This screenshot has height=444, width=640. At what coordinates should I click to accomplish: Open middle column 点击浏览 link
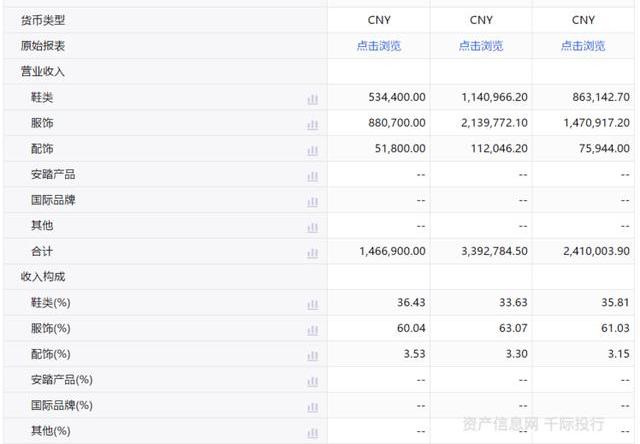coord(481,46)
